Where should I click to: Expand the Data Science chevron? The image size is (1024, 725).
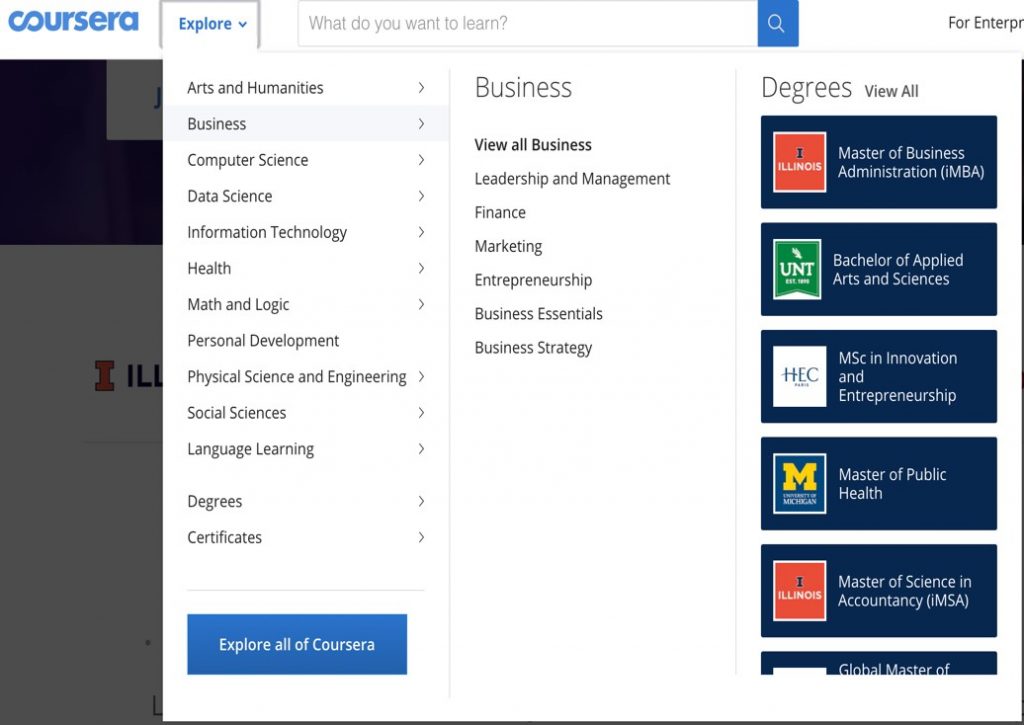pyautogui.click(x=421, y=196)
